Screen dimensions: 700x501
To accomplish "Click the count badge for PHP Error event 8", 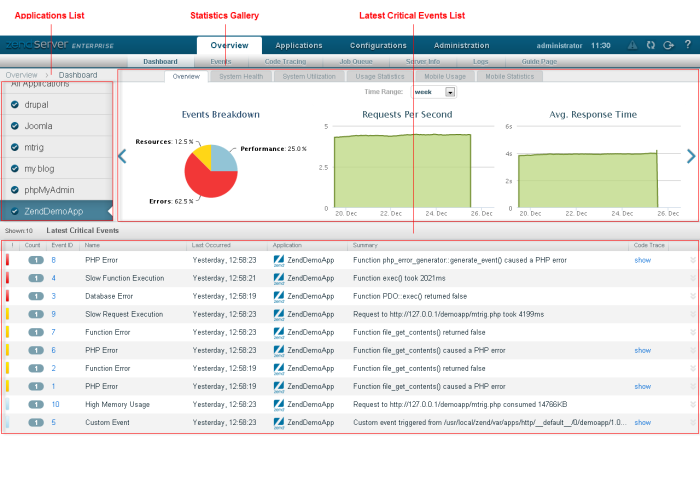I will [35, 260].
